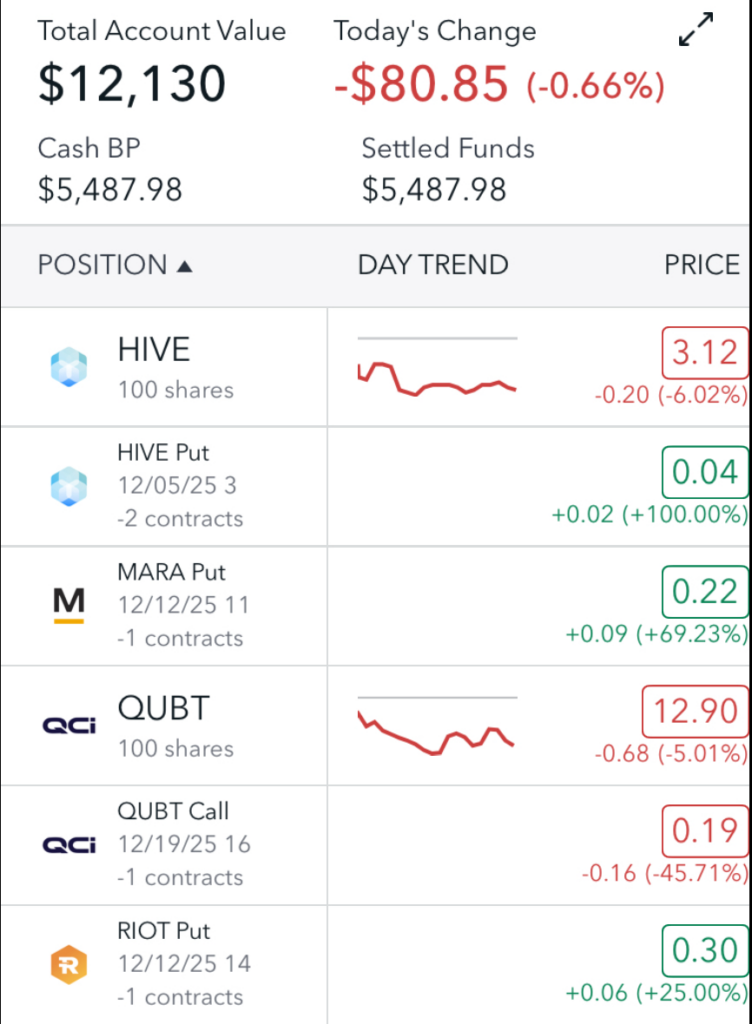The image size is (752, 1024).
Task: Sort by the POSITION column header
Action: tap(114, 265)
